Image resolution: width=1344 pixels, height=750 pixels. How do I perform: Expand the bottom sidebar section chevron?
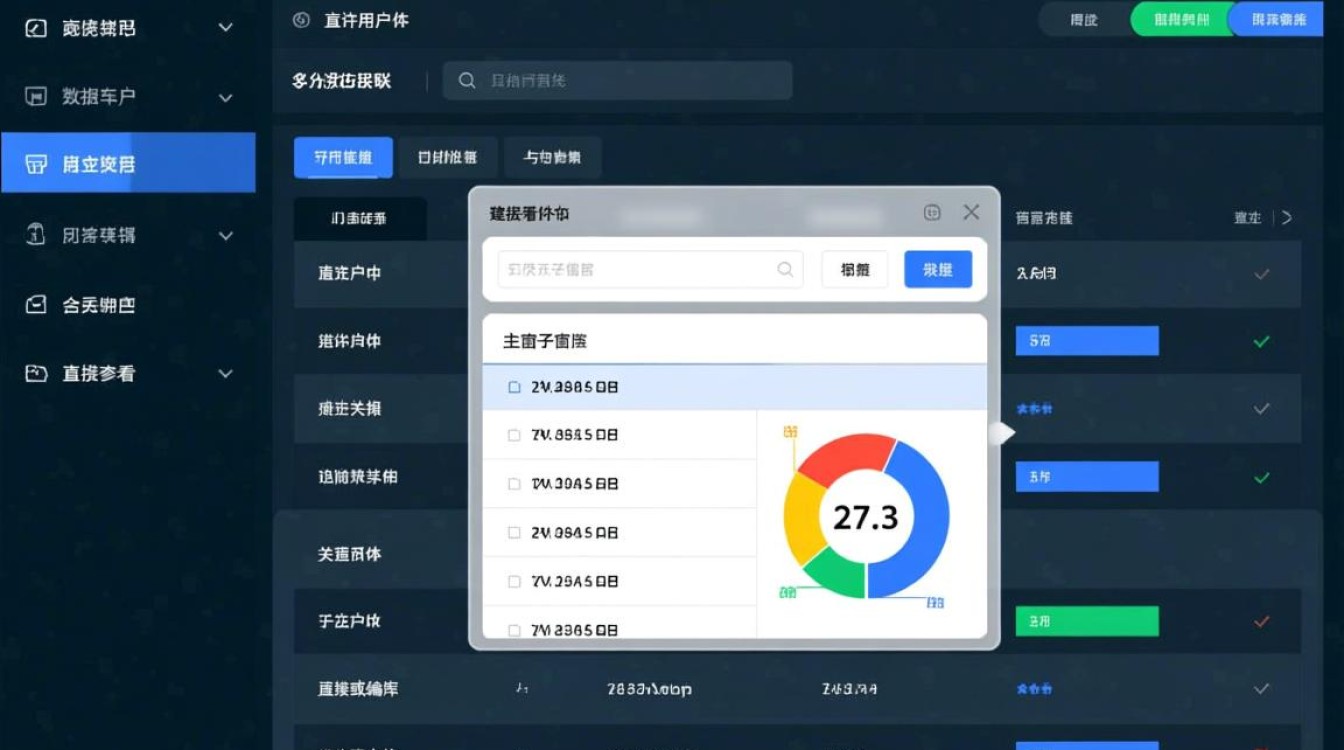(226, 373)
